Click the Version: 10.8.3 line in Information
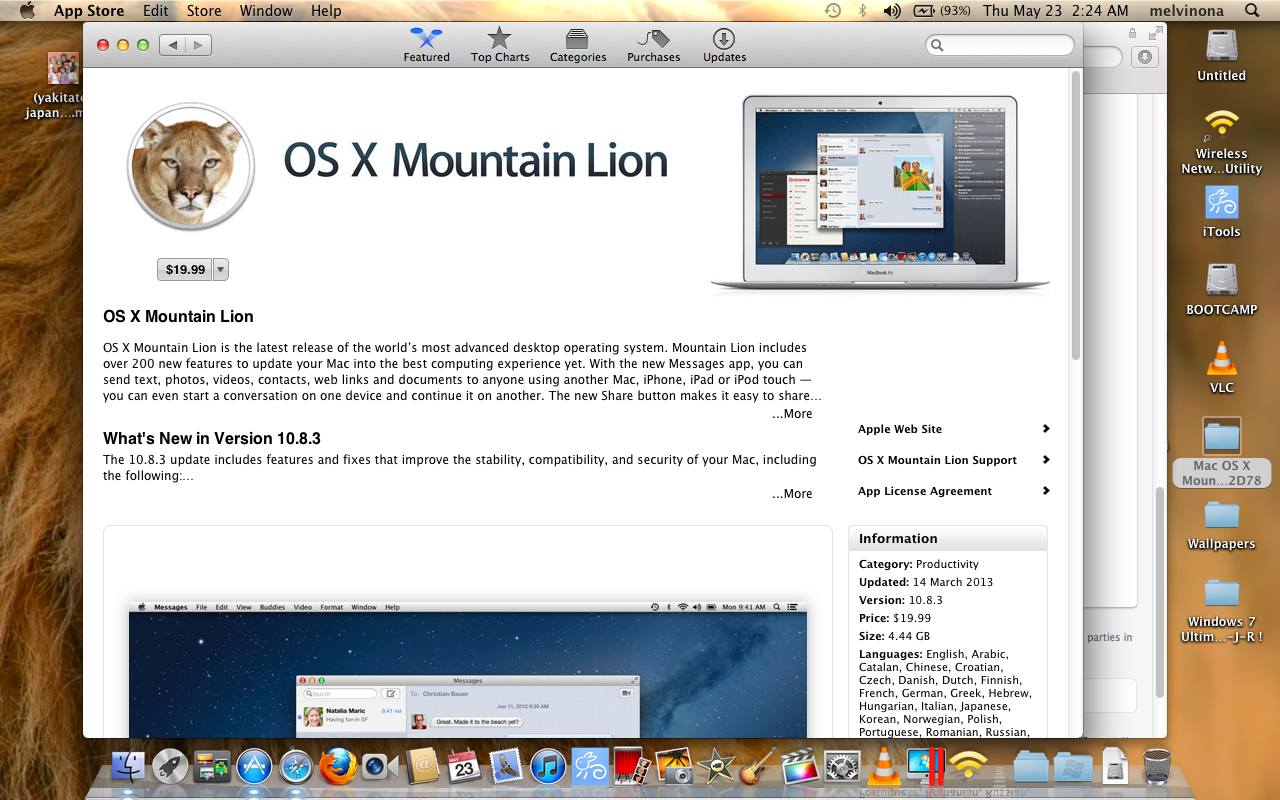 901,600
